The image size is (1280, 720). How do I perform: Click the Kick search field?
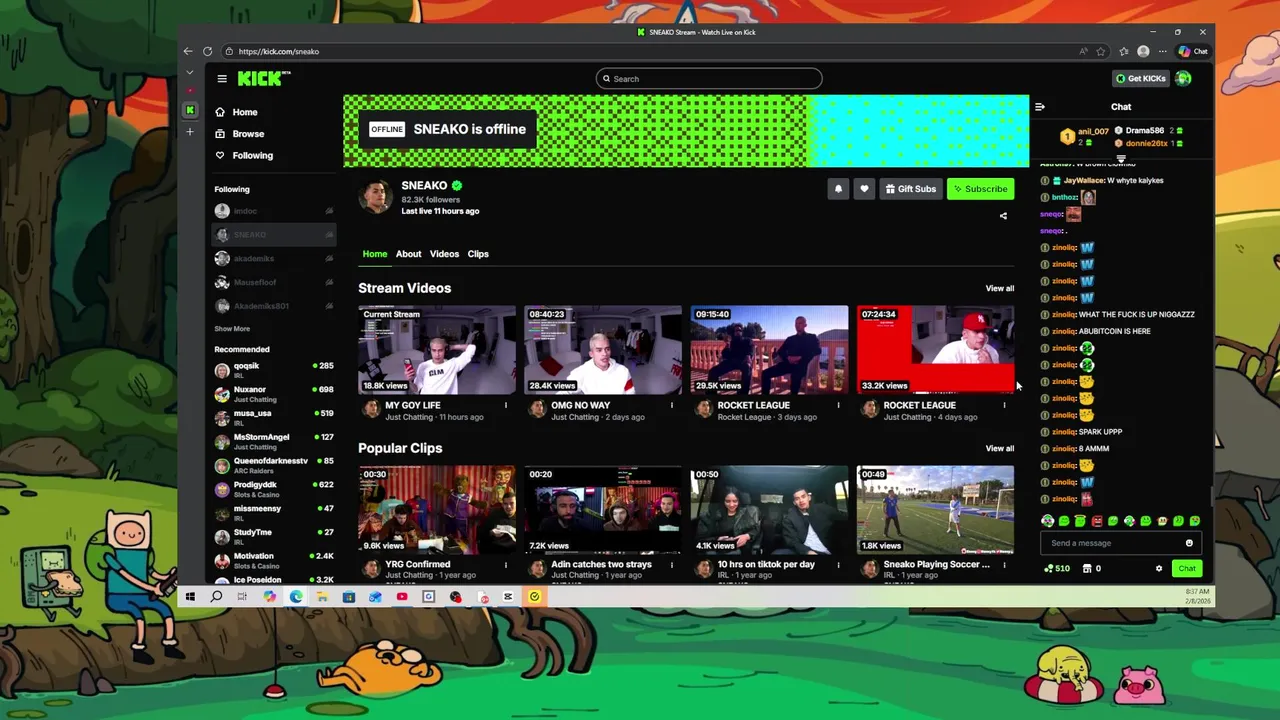709,79
